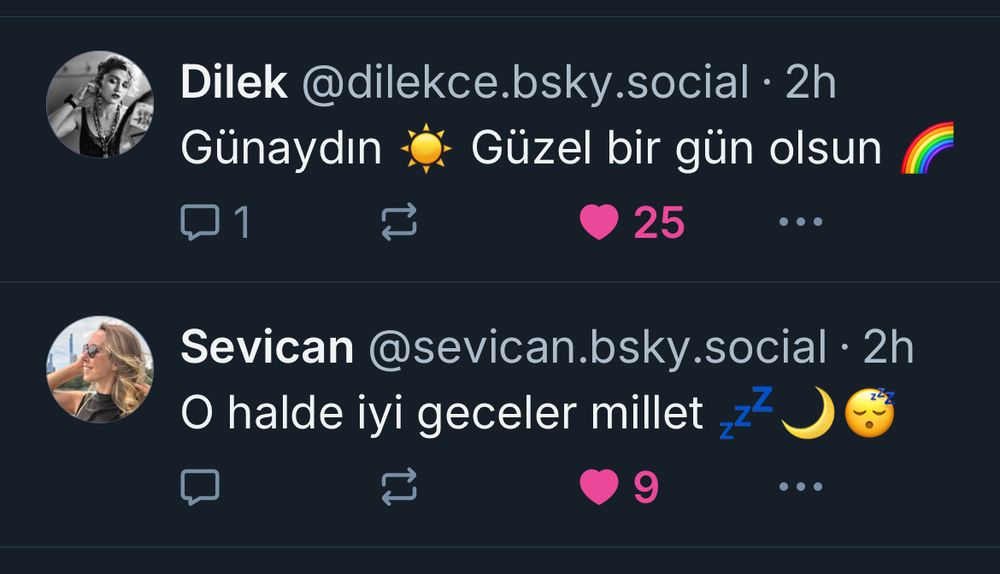1000x574 pixels.
Task: Open the post text 'Güzel bir gün olsun'
Action: pyautogui.click(x=676, y=149)
